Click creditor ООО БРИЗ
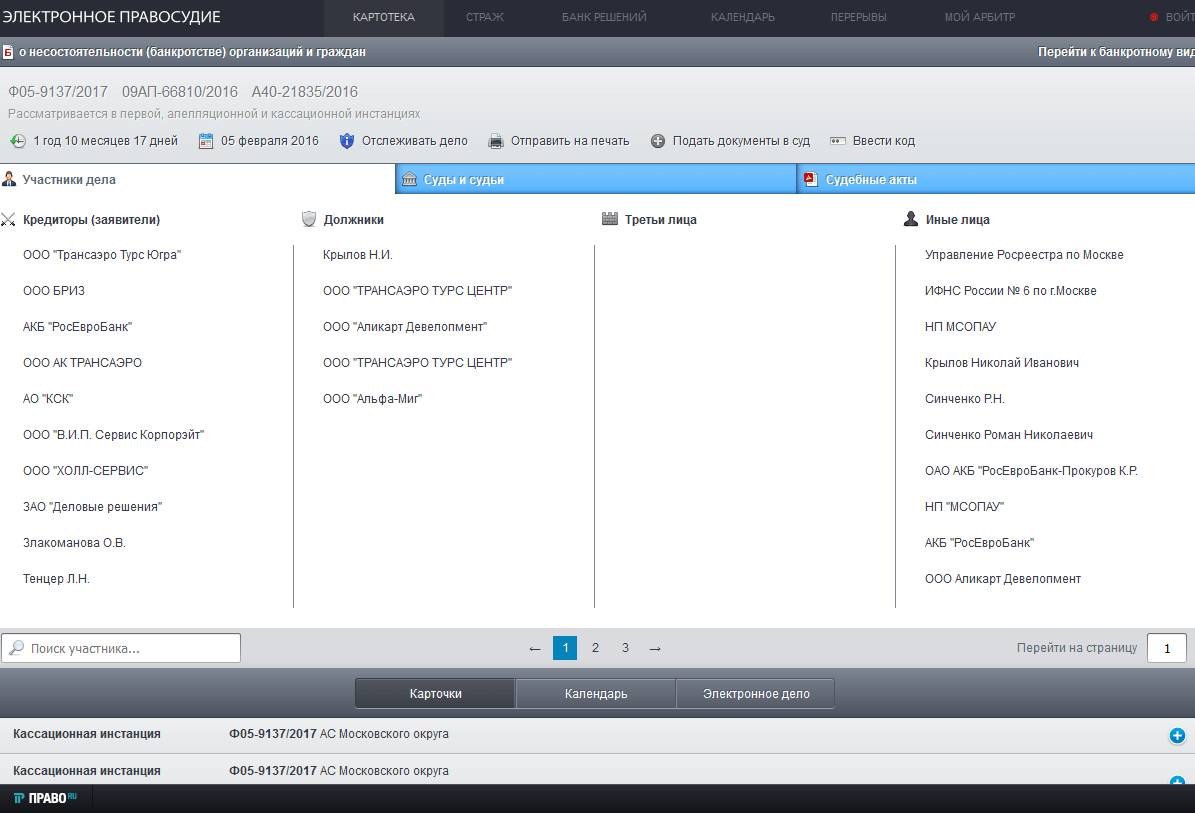Screen dimensions: 1195x813 54,290
